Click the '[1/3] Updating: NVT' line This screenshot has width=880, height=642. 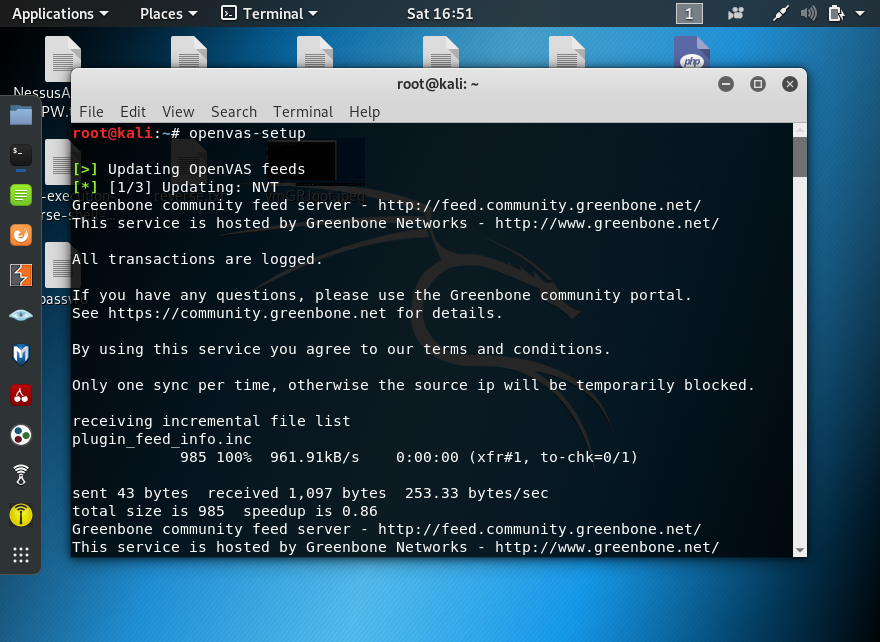pos(175,187)
